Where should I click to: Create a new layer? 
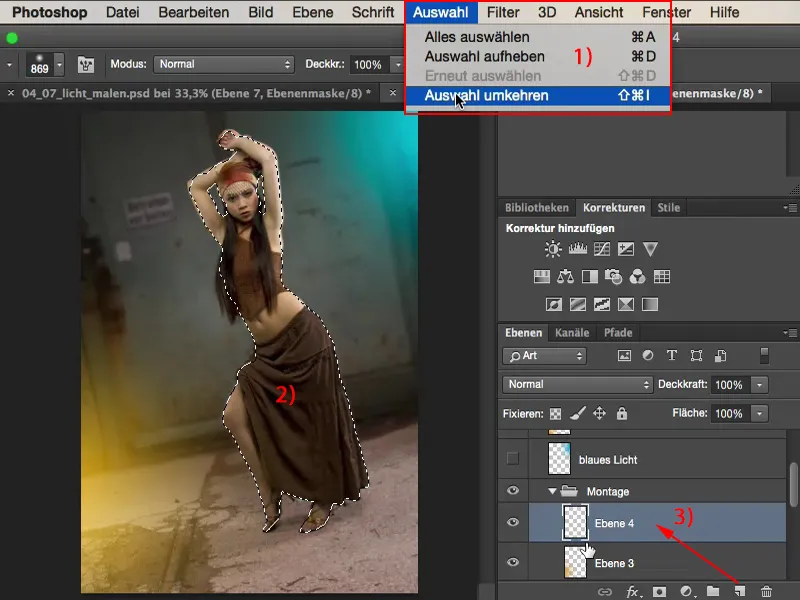740,592
